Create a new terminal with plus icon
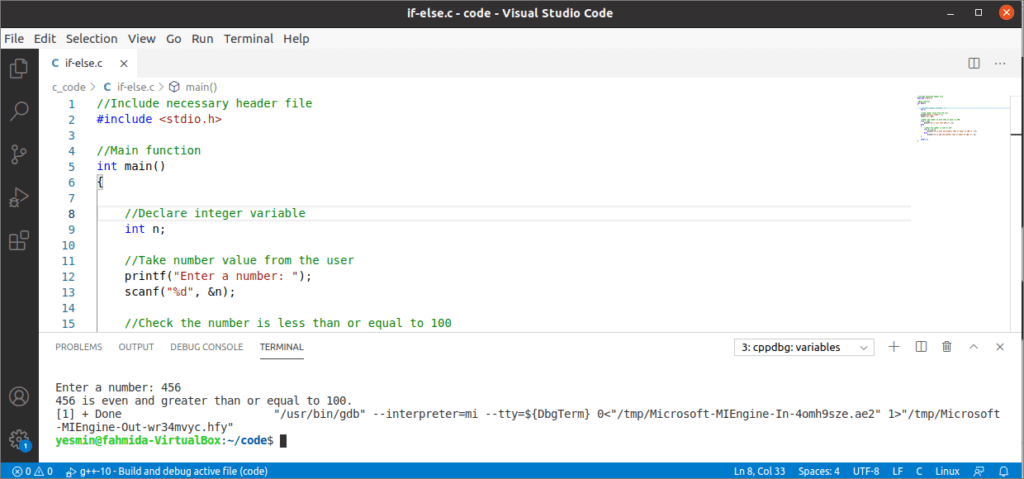Viewport: 1024px width, 479px height. coord(895,347)
